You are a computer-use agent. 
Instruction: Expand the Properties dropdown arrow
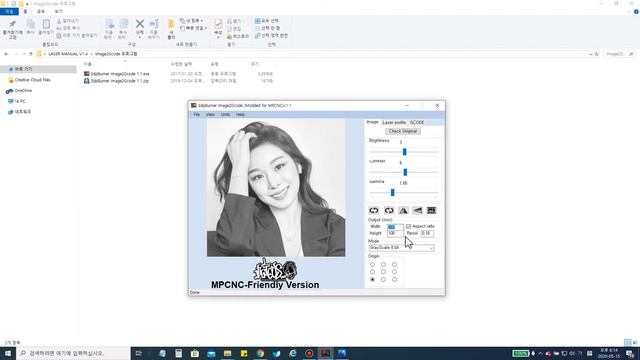(218, 38)
